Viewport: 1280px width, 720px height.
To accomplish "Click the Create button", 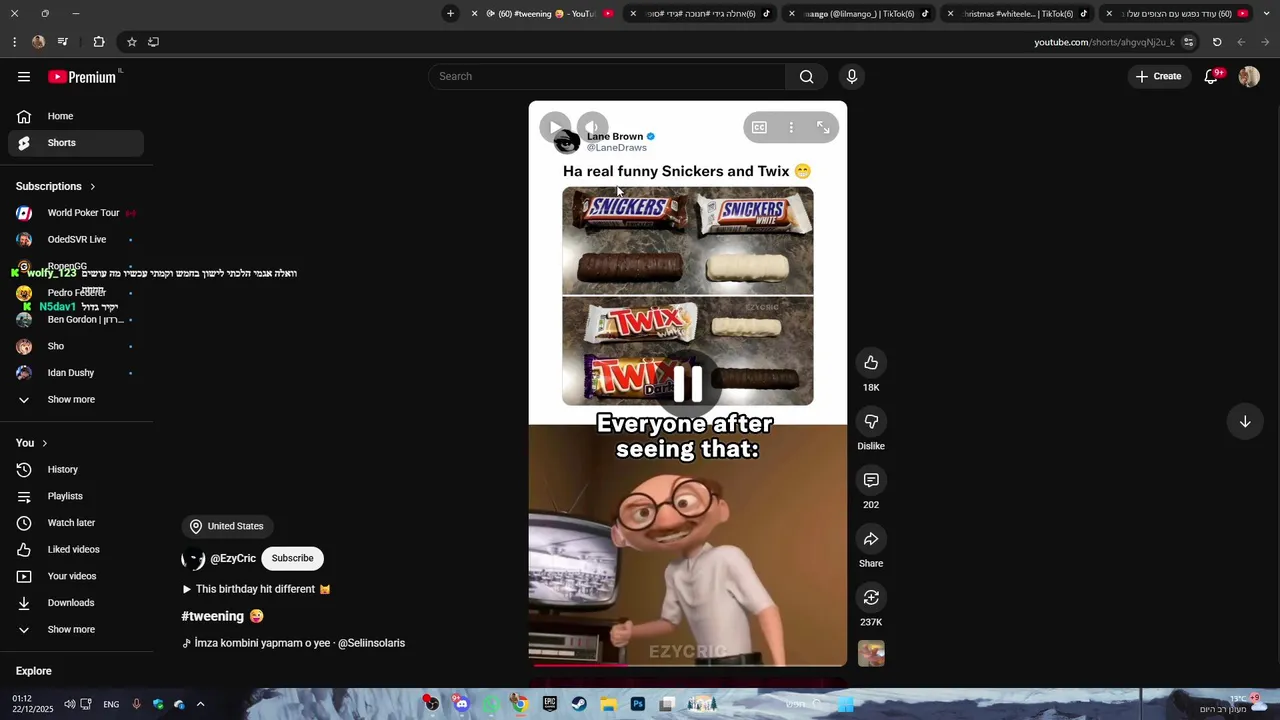I will click(1158, 77).
